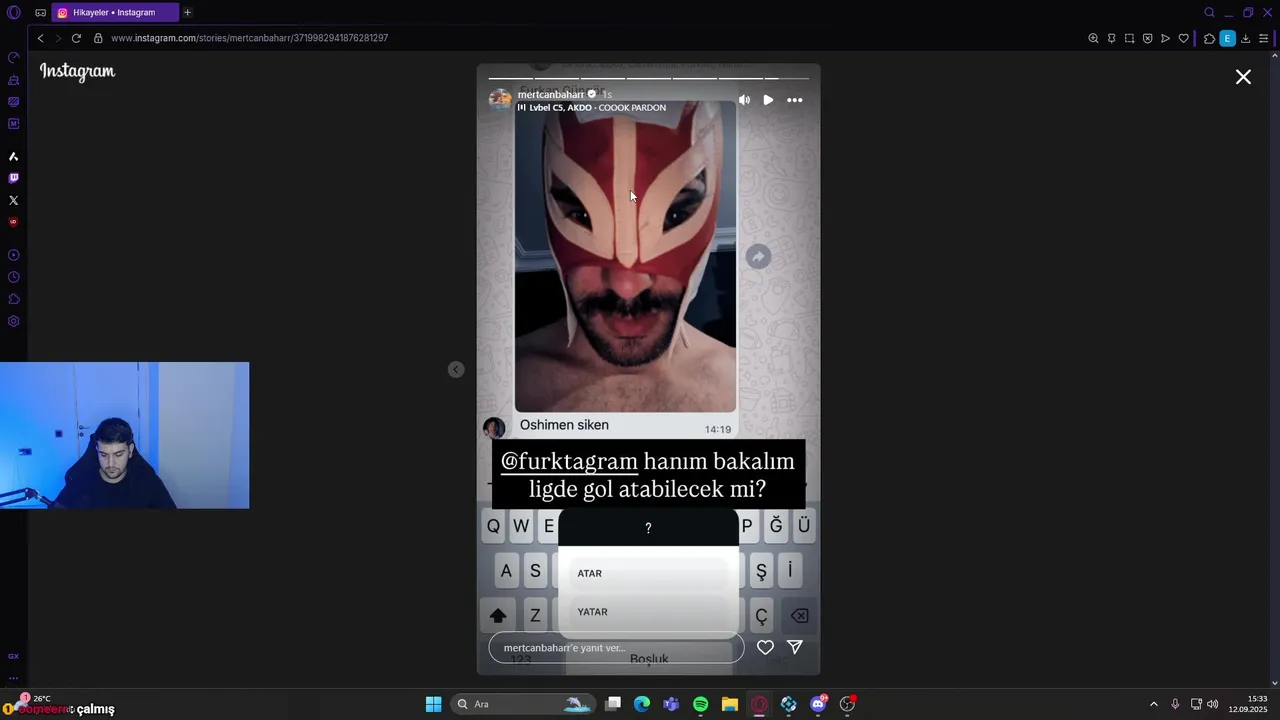Click the send/flow arrow icon in address bar
This screenshot has width=1280, height=720.
(1165, 38)
